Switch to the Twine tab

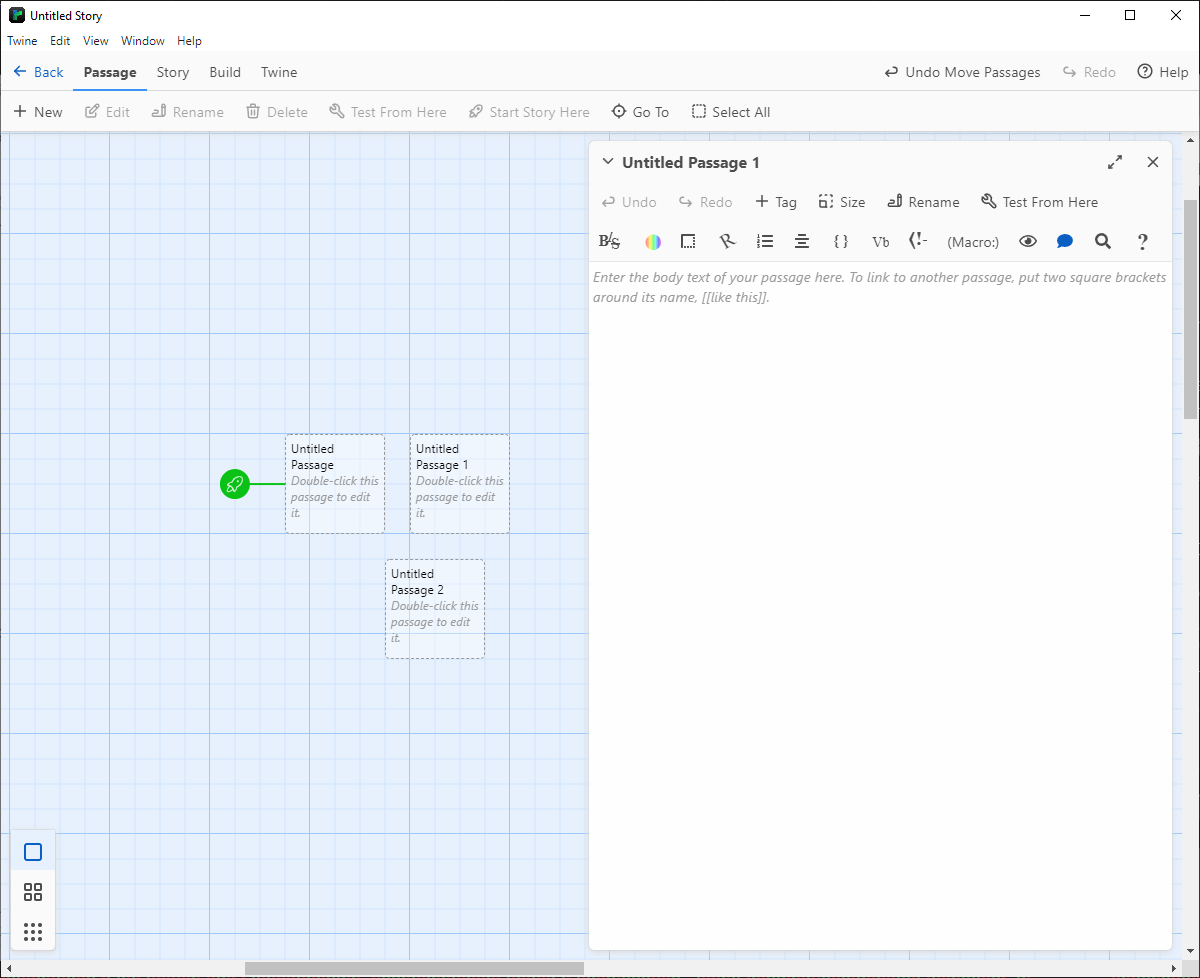(x=279, y=72)
